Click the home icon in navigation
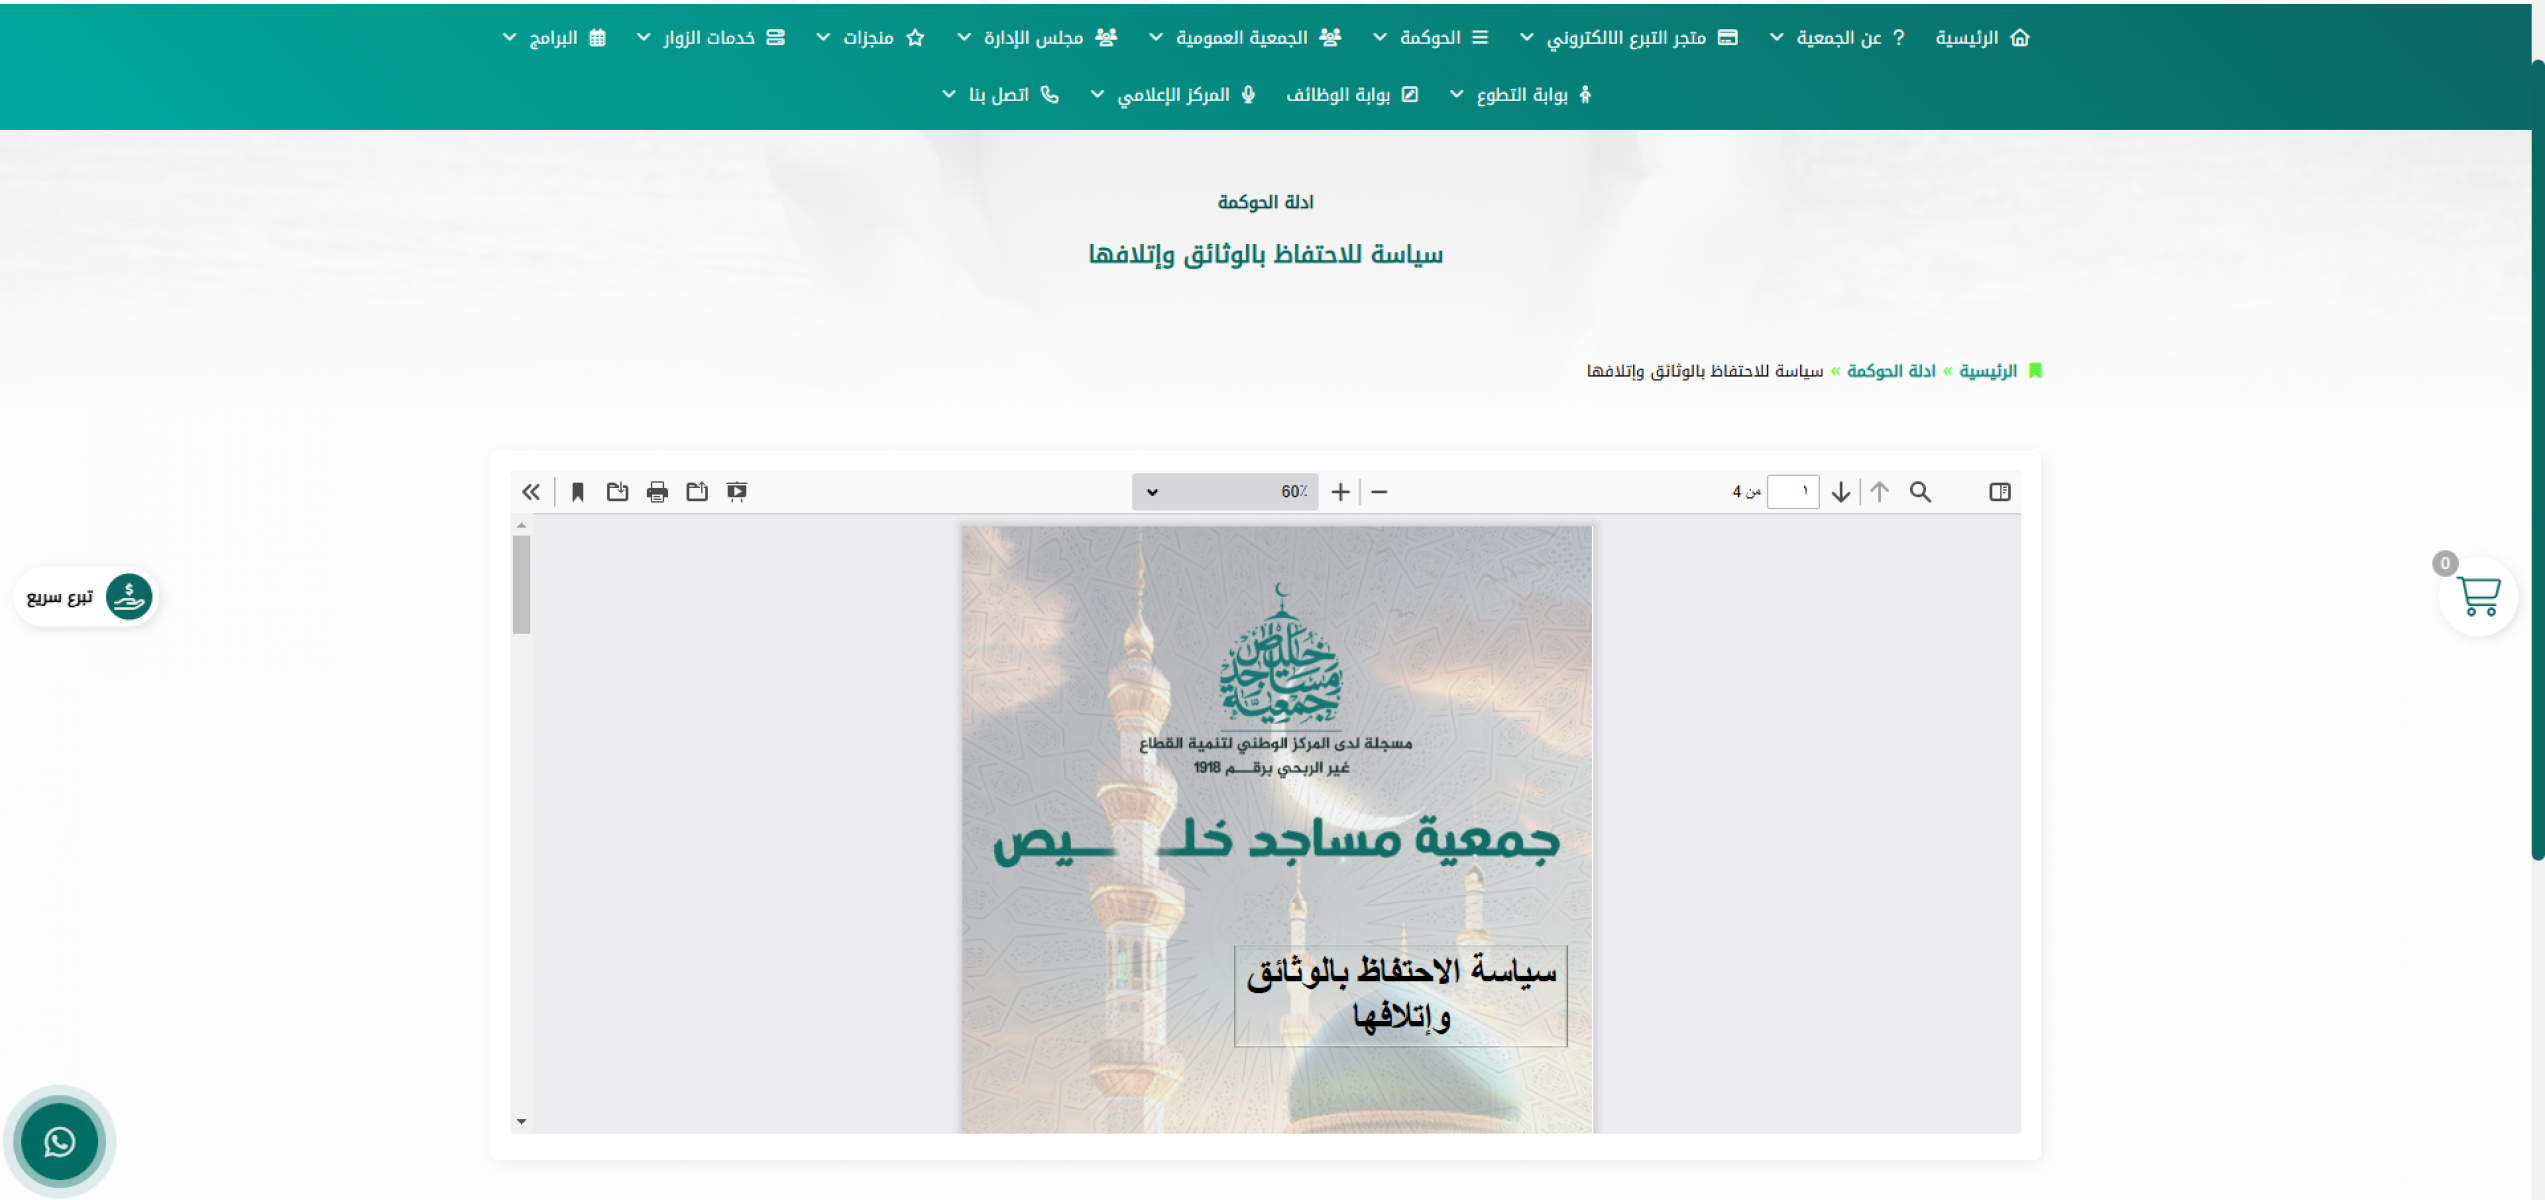2545x1200 pixels. pyautogui.click(x=2020, y=38)
